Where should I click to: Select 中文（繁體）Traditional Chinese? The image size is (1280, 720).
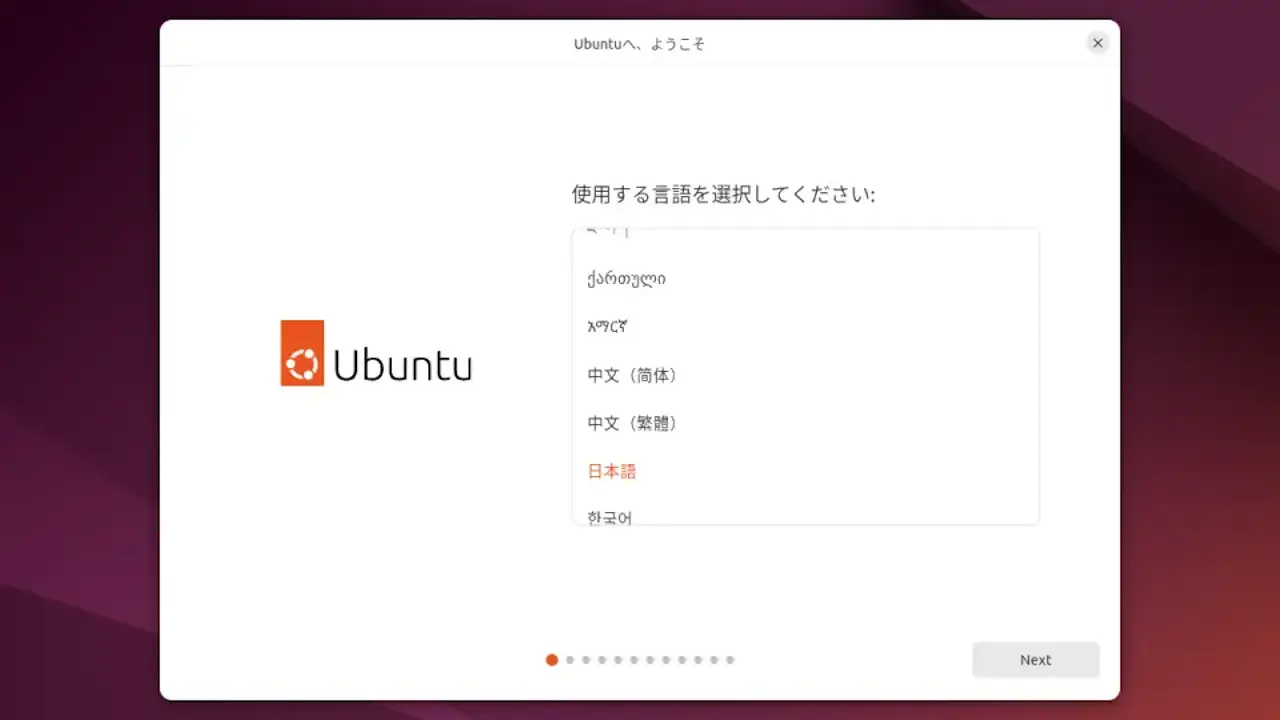pos(632,423)
